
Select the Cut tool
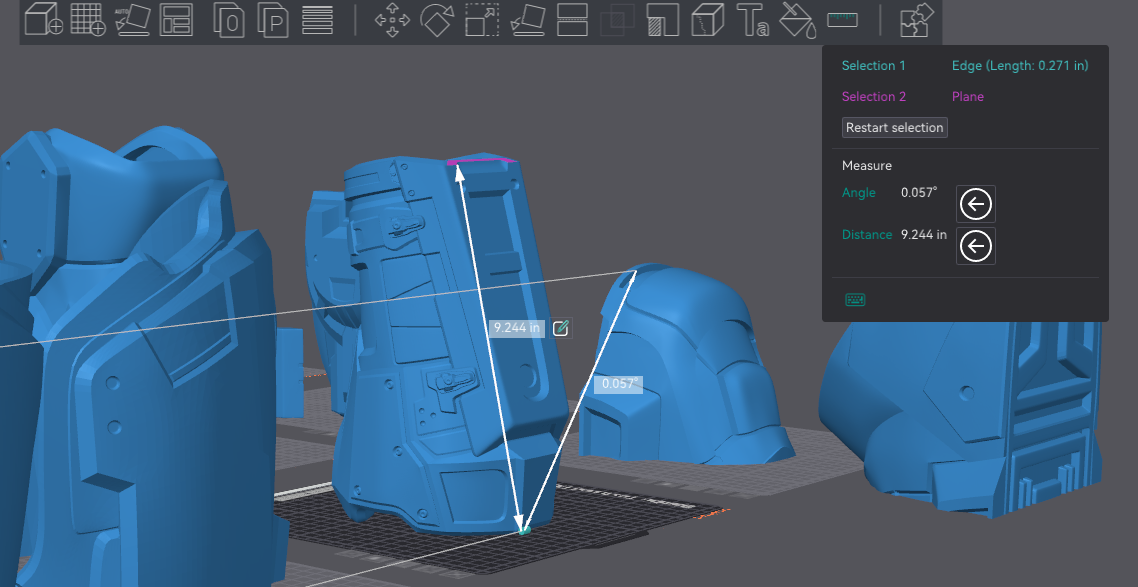pos(572,20)
